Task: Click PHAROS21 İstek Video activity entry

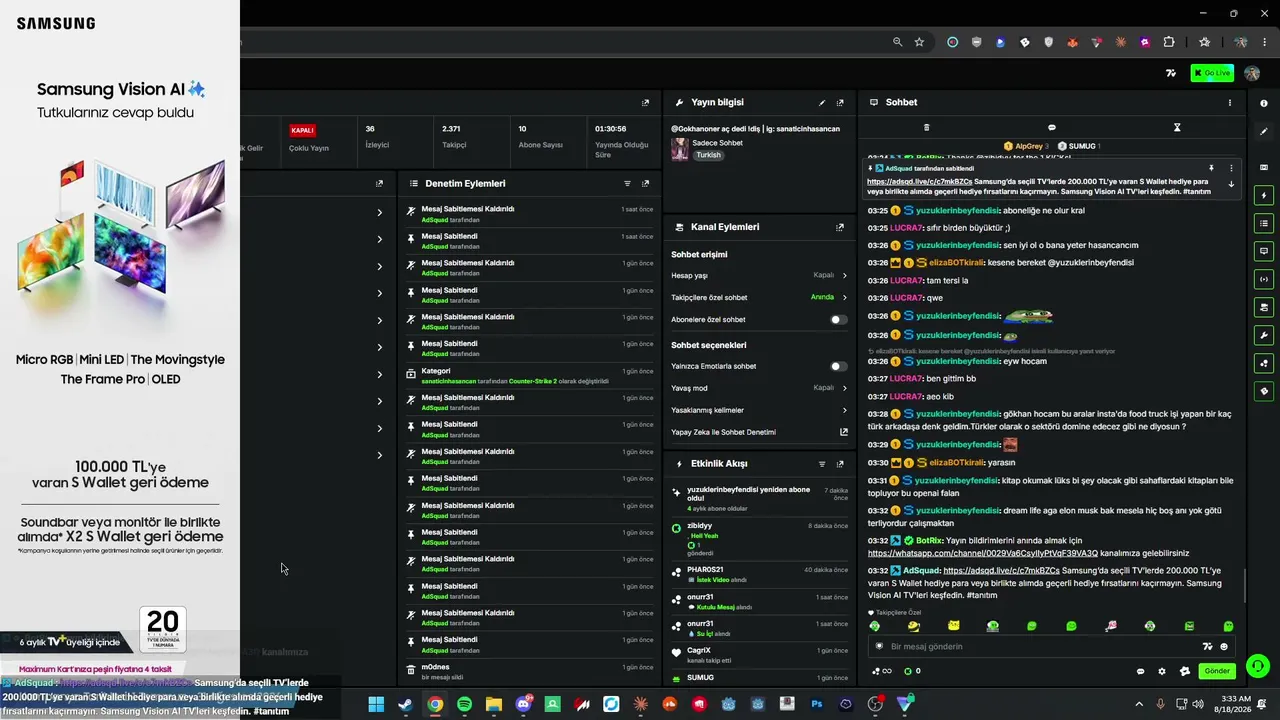Action: click(760, 574)
